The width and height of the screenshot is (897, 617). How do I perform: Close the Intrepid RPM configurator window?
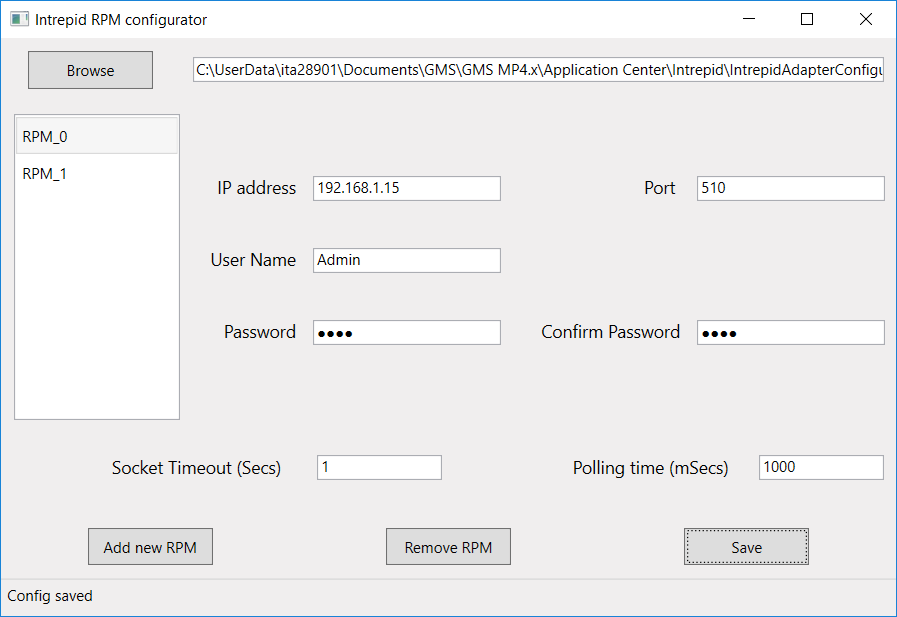pyautogui.click(x=866, y=19)
